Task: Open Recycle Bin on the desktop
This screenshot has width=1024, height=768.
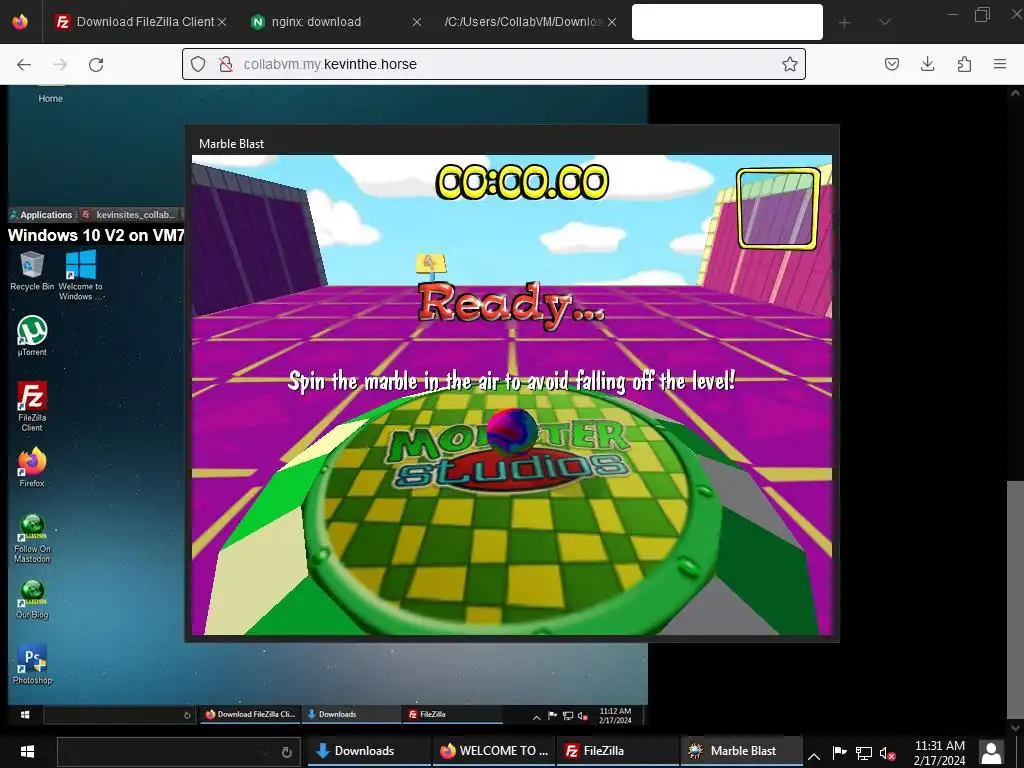Action: (32, 271)
